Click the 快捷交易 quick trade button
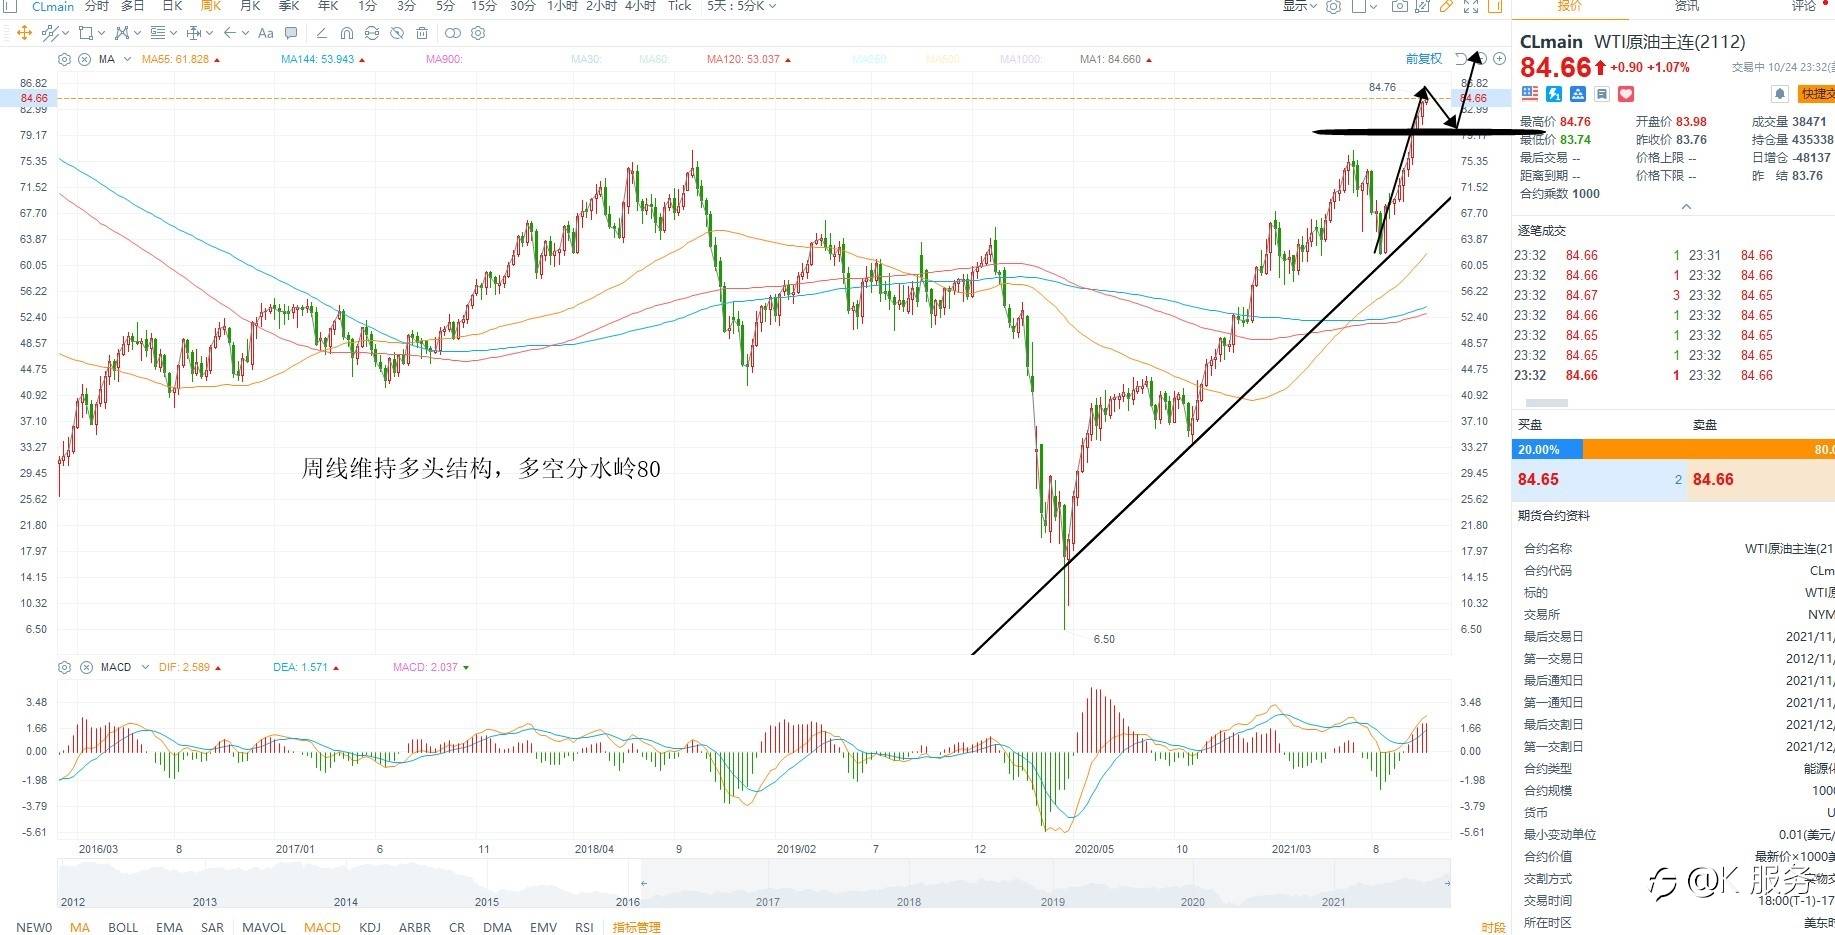1835x935 pixels. tap(1816, 94)
